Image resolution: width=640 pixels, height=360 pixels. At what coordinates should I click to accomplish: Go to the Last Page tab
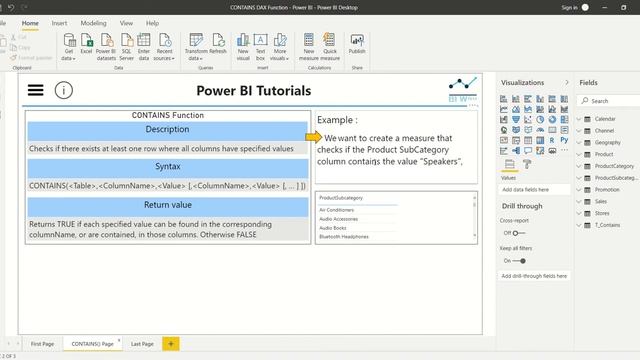142,344
